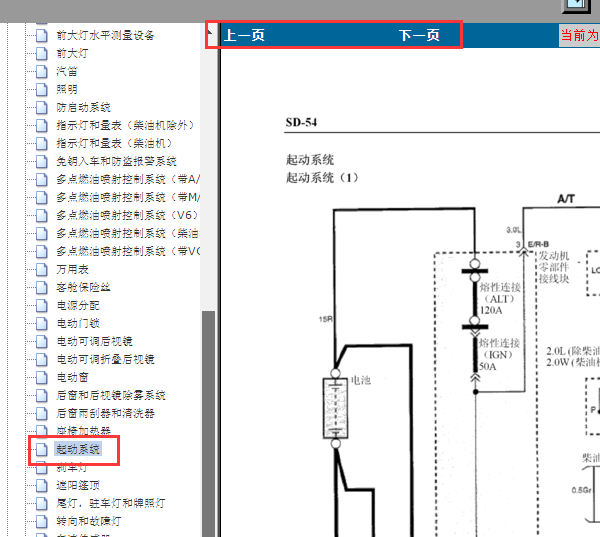Click the 熔性连接 (ALT) 120A label

pos(500,299)
